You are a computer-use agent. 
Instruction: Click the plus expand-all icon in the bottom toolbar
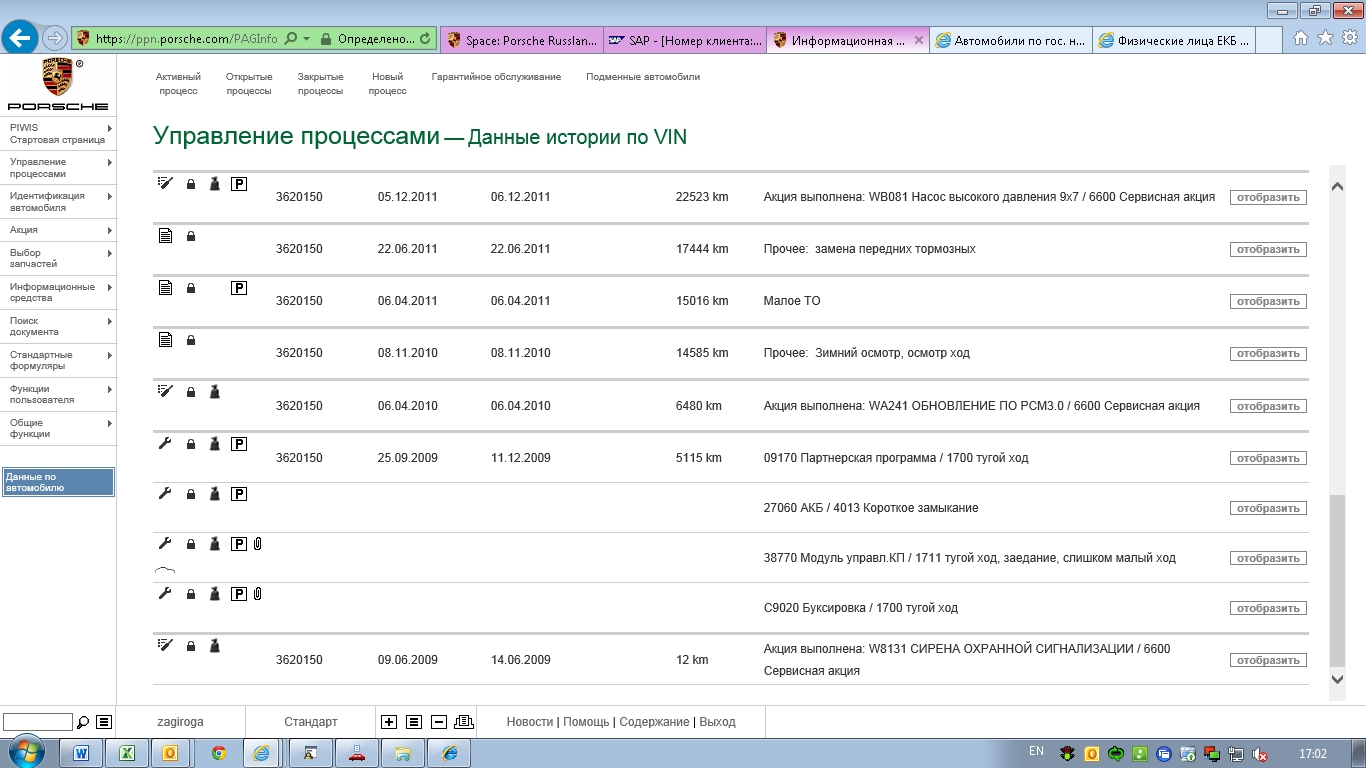[389, 722]
